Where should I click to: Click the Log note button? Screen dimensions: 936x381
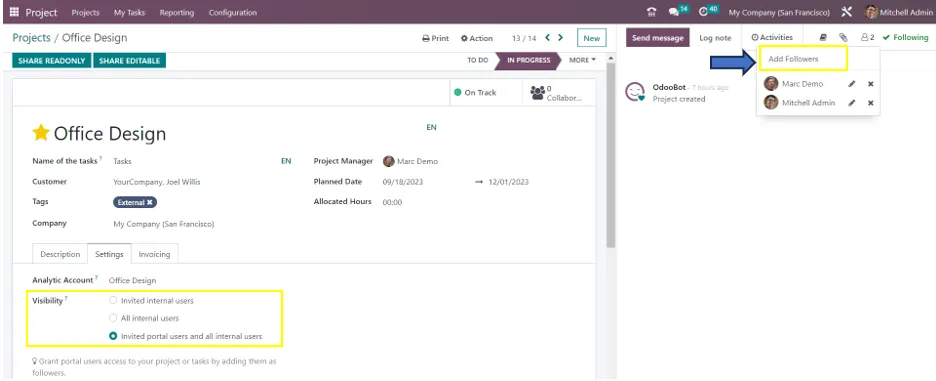point(715,38)
